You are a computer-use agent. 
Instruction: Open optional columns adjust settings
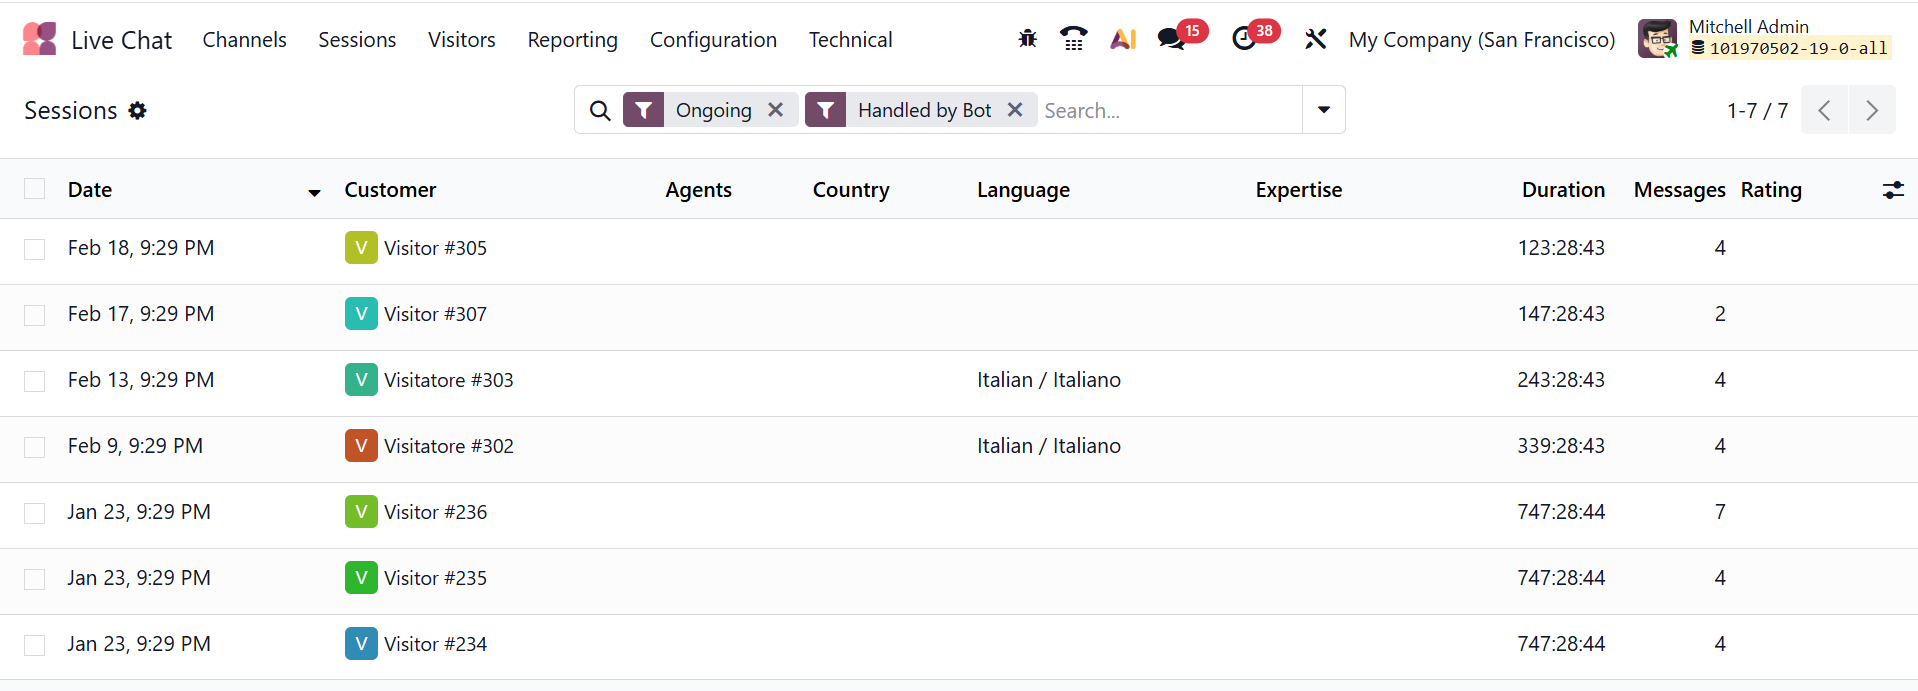(x=1893, y=190)
